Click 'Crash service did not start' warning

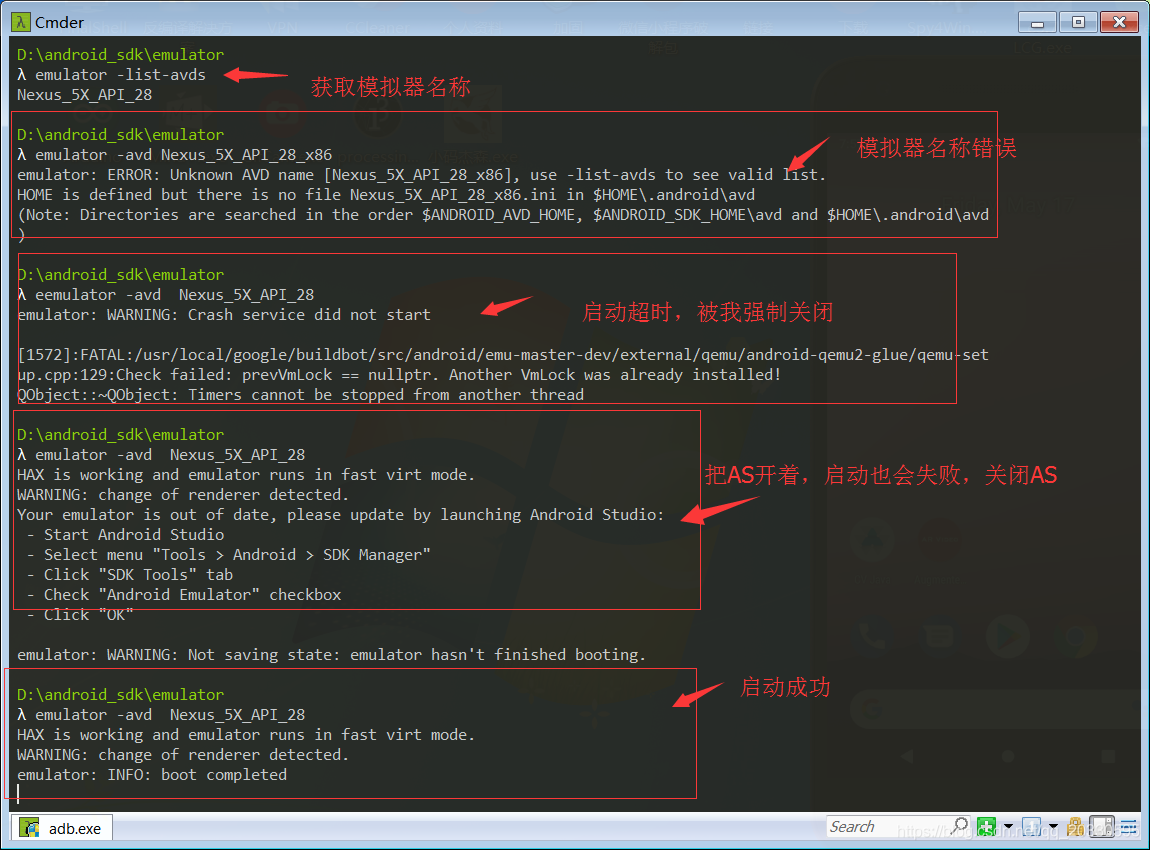(224, 315)
